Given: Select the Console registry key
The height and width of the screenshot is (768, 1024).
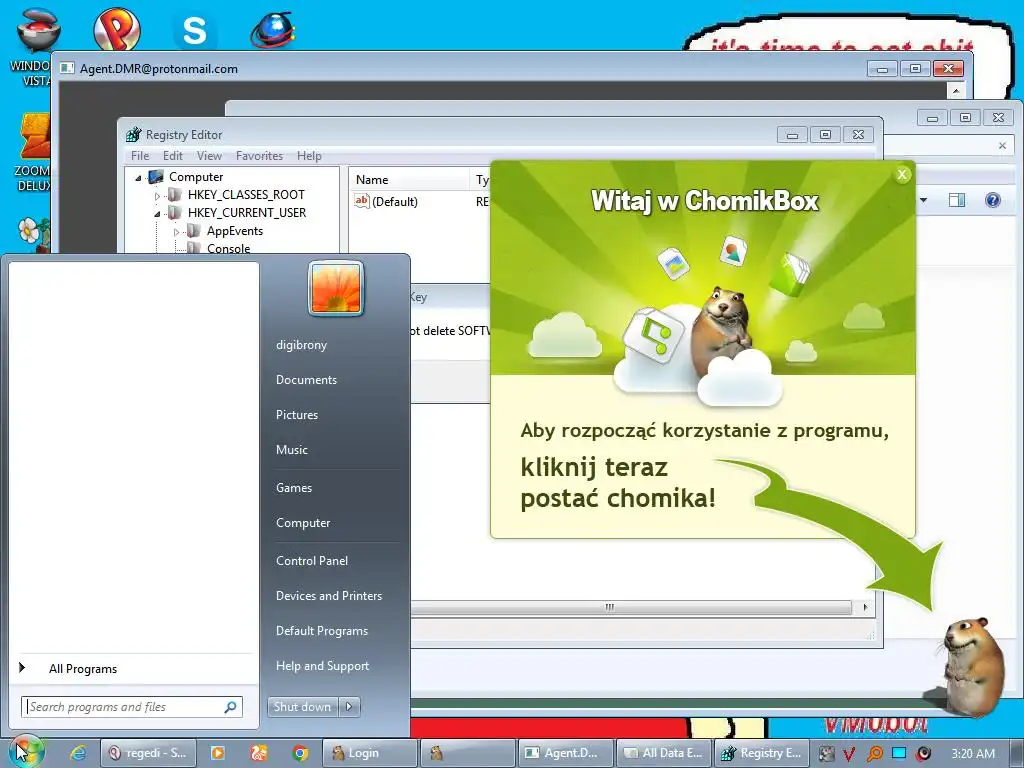Looking at the screenshot, I should pos(228,248).
